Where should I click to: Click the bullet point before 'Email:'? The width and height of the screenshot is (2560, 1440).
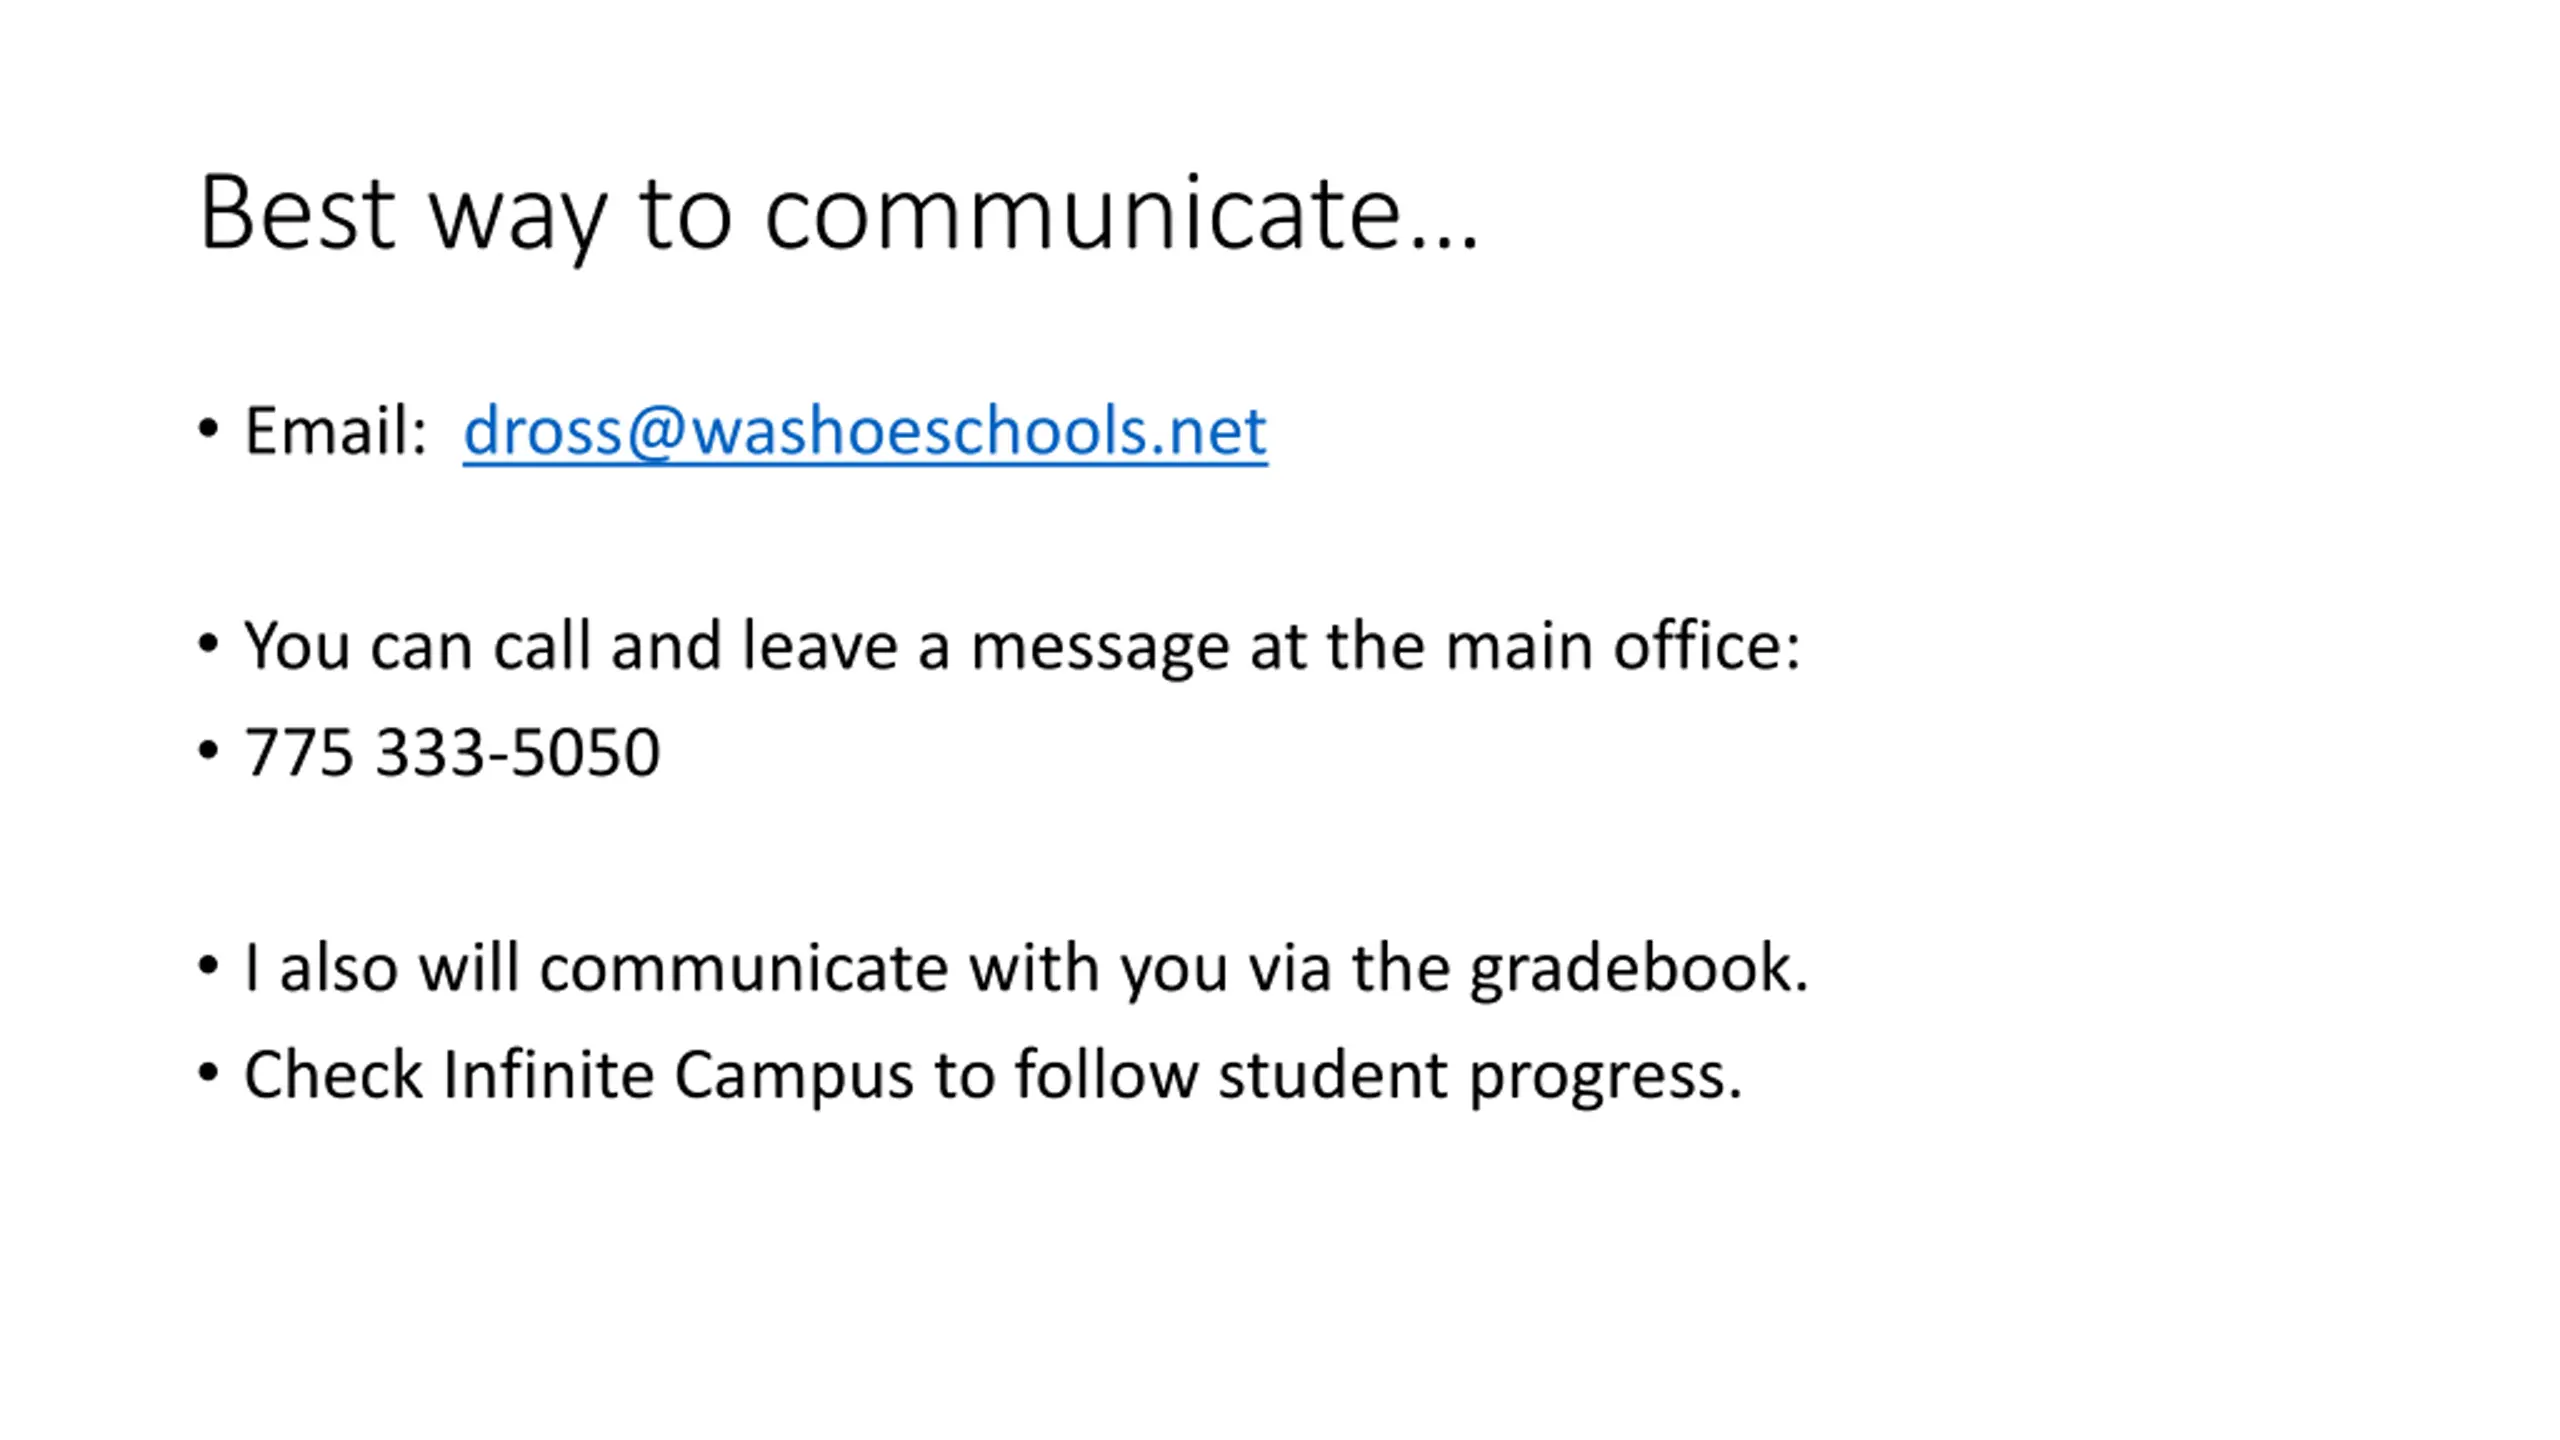pos(208,430)
